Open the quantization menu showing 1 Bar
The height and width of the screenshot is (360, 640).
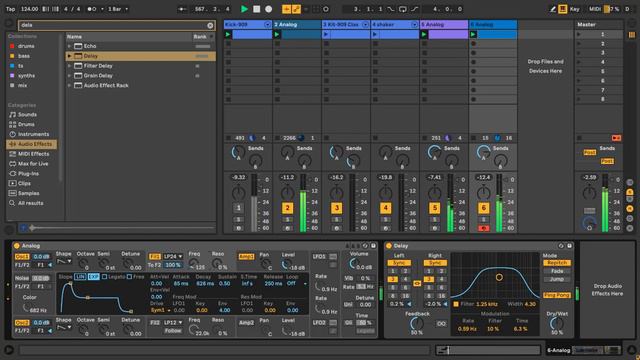pyautogui.click(x=118, y=9)
